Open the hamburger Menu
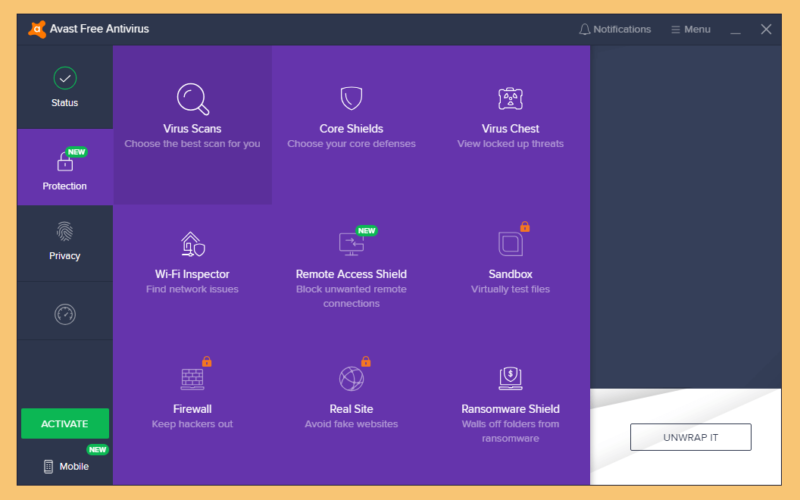 pos(690,30)
